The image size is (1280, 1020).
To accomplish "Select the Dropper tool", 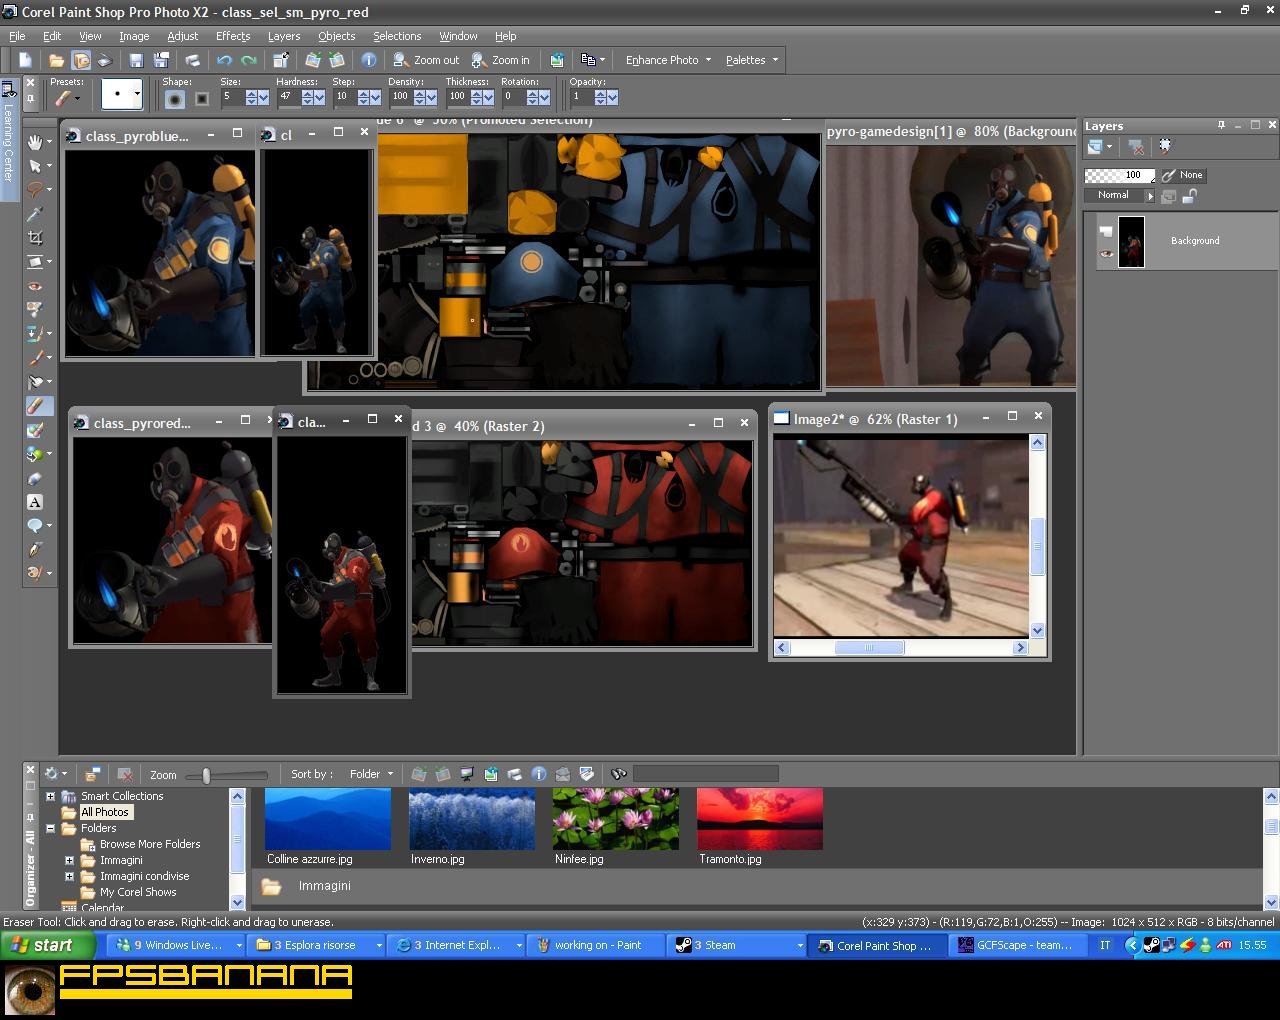I will (35, 214).
